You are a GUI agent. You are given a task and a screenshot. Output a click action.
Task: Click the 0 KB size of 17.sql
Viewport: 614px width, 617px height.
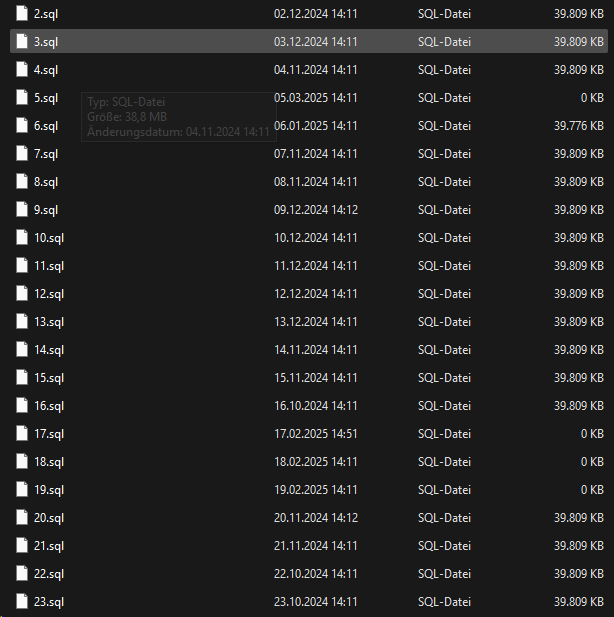[592, 434]
